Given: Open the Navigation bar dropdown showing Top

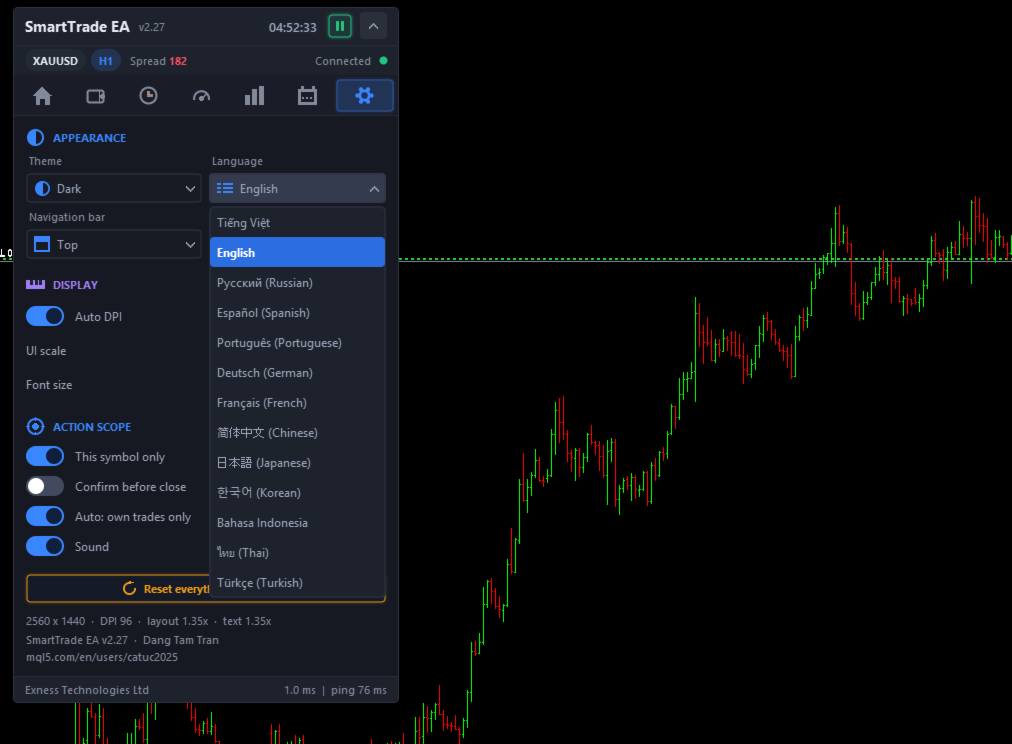Looking at the screenshot, I should coord(114,245).
